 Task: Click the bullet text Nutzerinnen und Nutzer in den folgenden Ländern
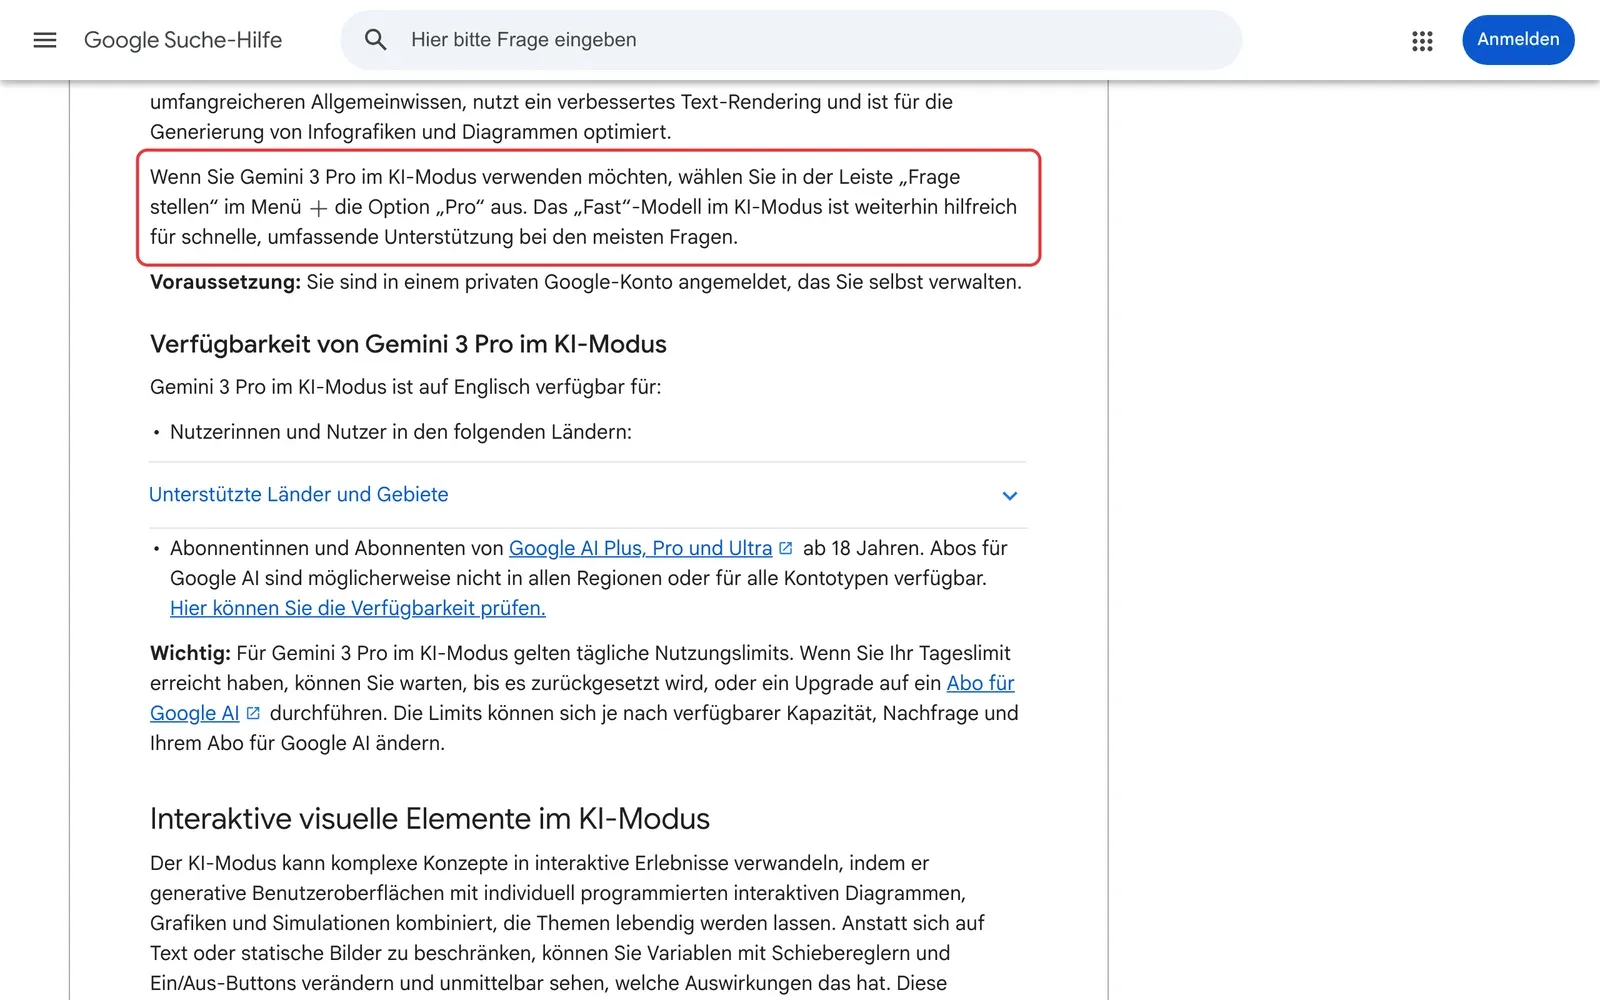click(x=401, y=432)
